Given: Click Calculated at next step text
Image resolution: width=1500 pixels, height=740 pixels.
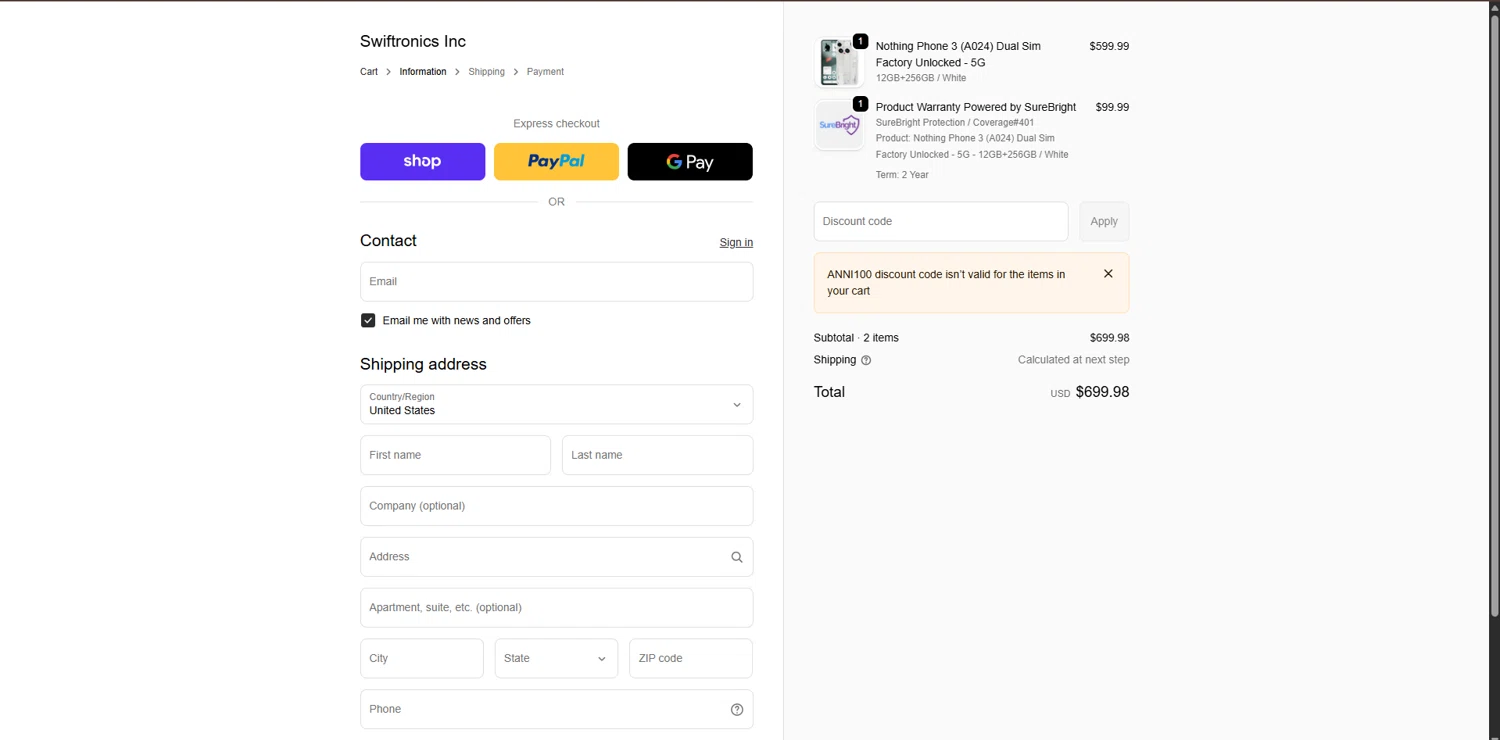Looking at the screenshot, I should (x=1073, y=360).
